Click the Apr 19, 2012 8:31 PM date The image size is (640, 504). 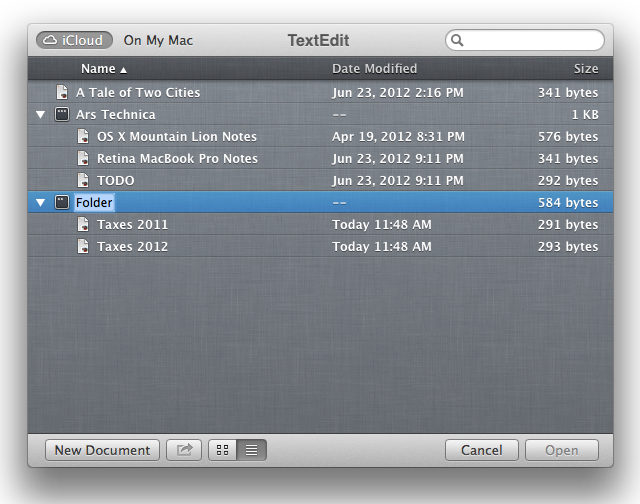coord(398,137)
